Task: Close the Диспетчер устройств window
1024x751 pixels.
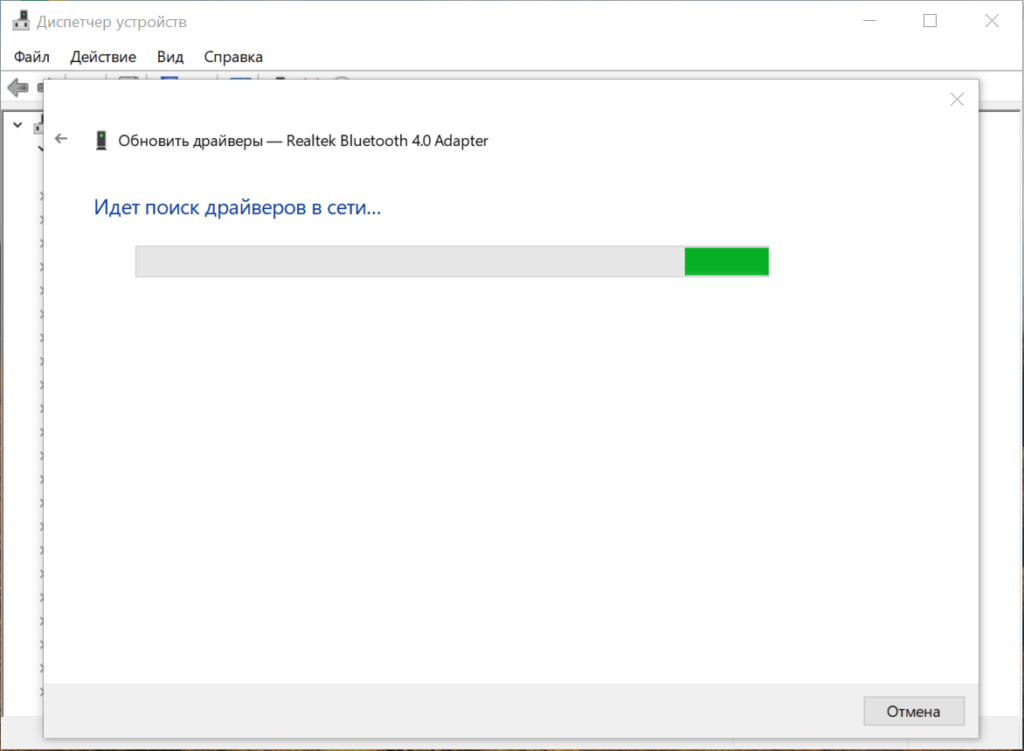Action: tap(991, 21)
